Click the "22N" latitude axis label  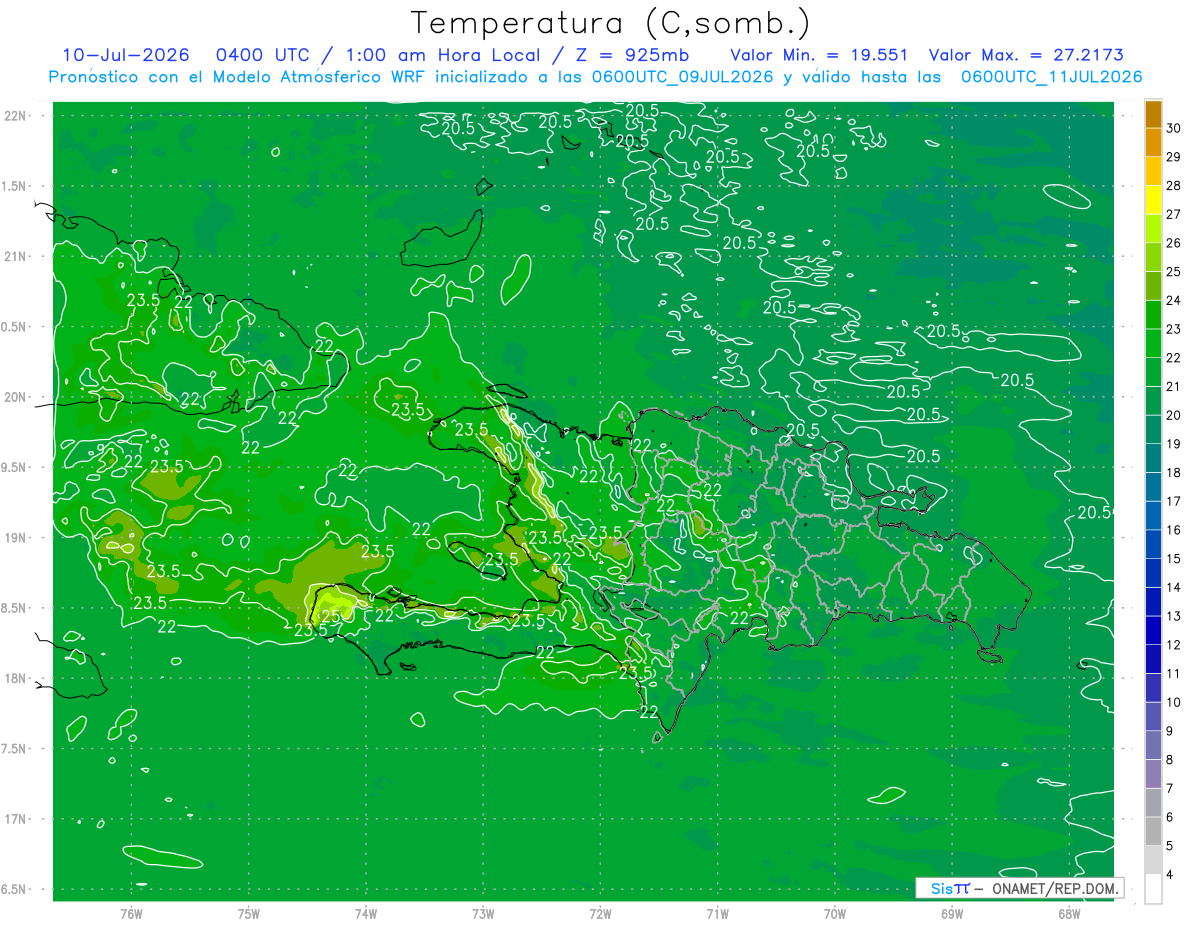[x=17, y=115]
